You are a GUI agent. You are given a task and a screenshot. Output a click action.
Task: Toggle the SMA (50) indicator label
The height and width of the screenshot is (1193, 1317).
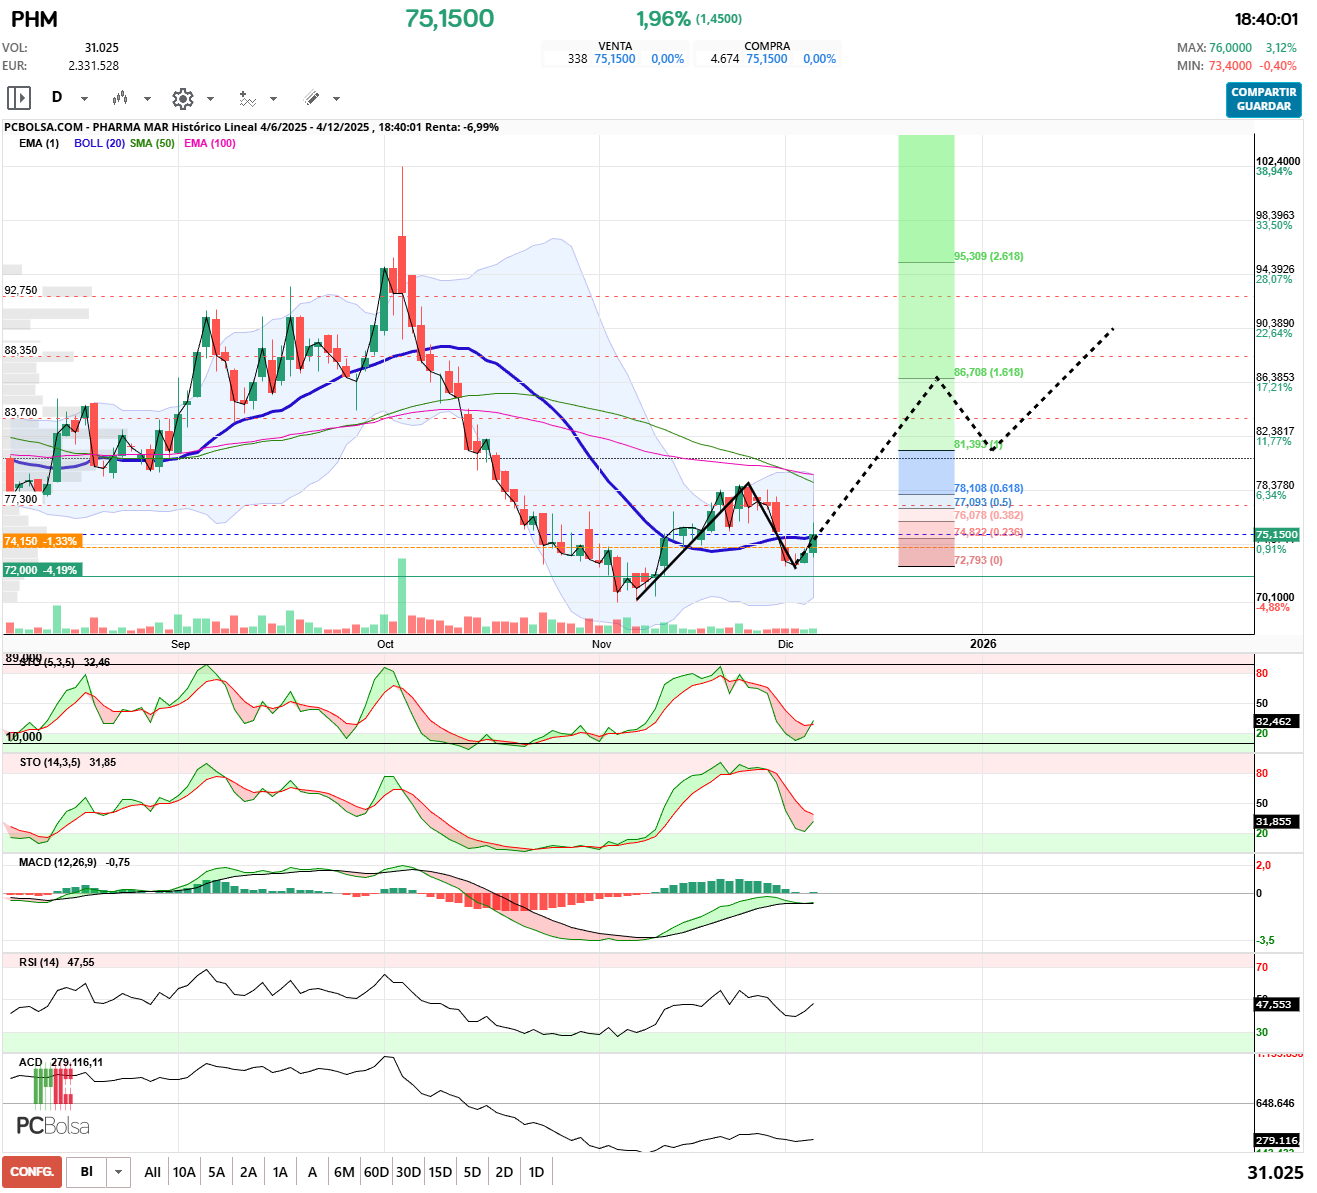tap(152, 143)
